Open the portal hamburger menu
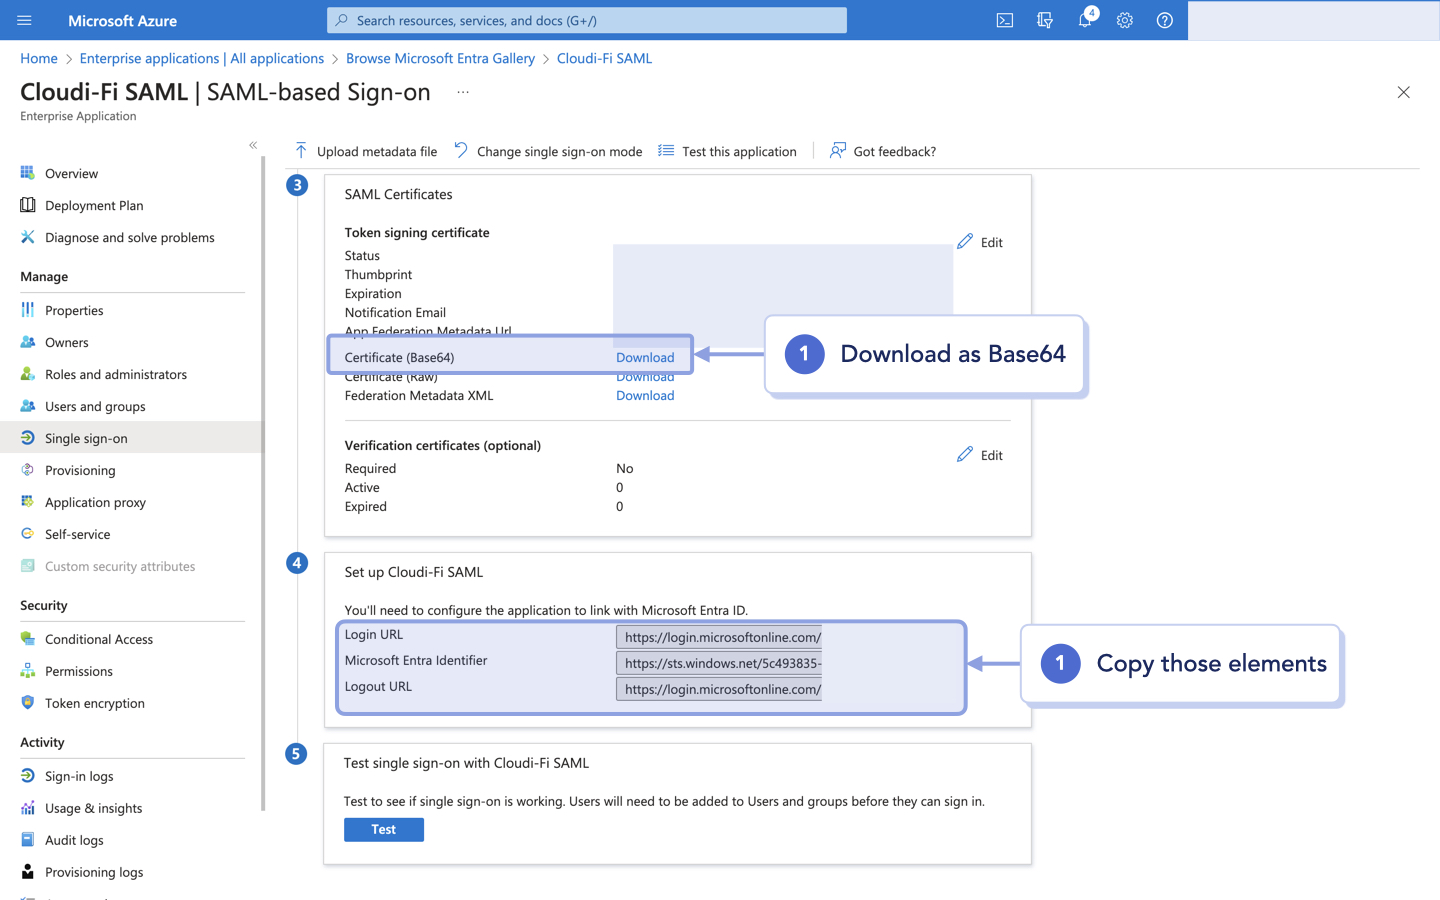Screen dimensions: 1440x900 26,20
